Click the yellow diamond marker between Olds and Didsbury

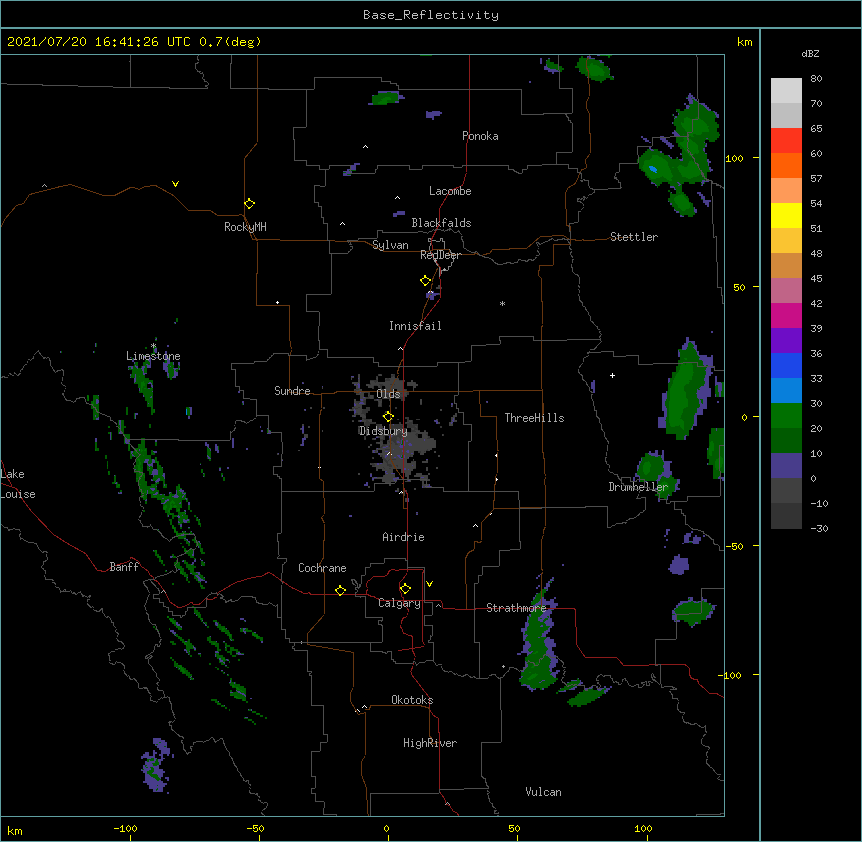coord(388,417)
